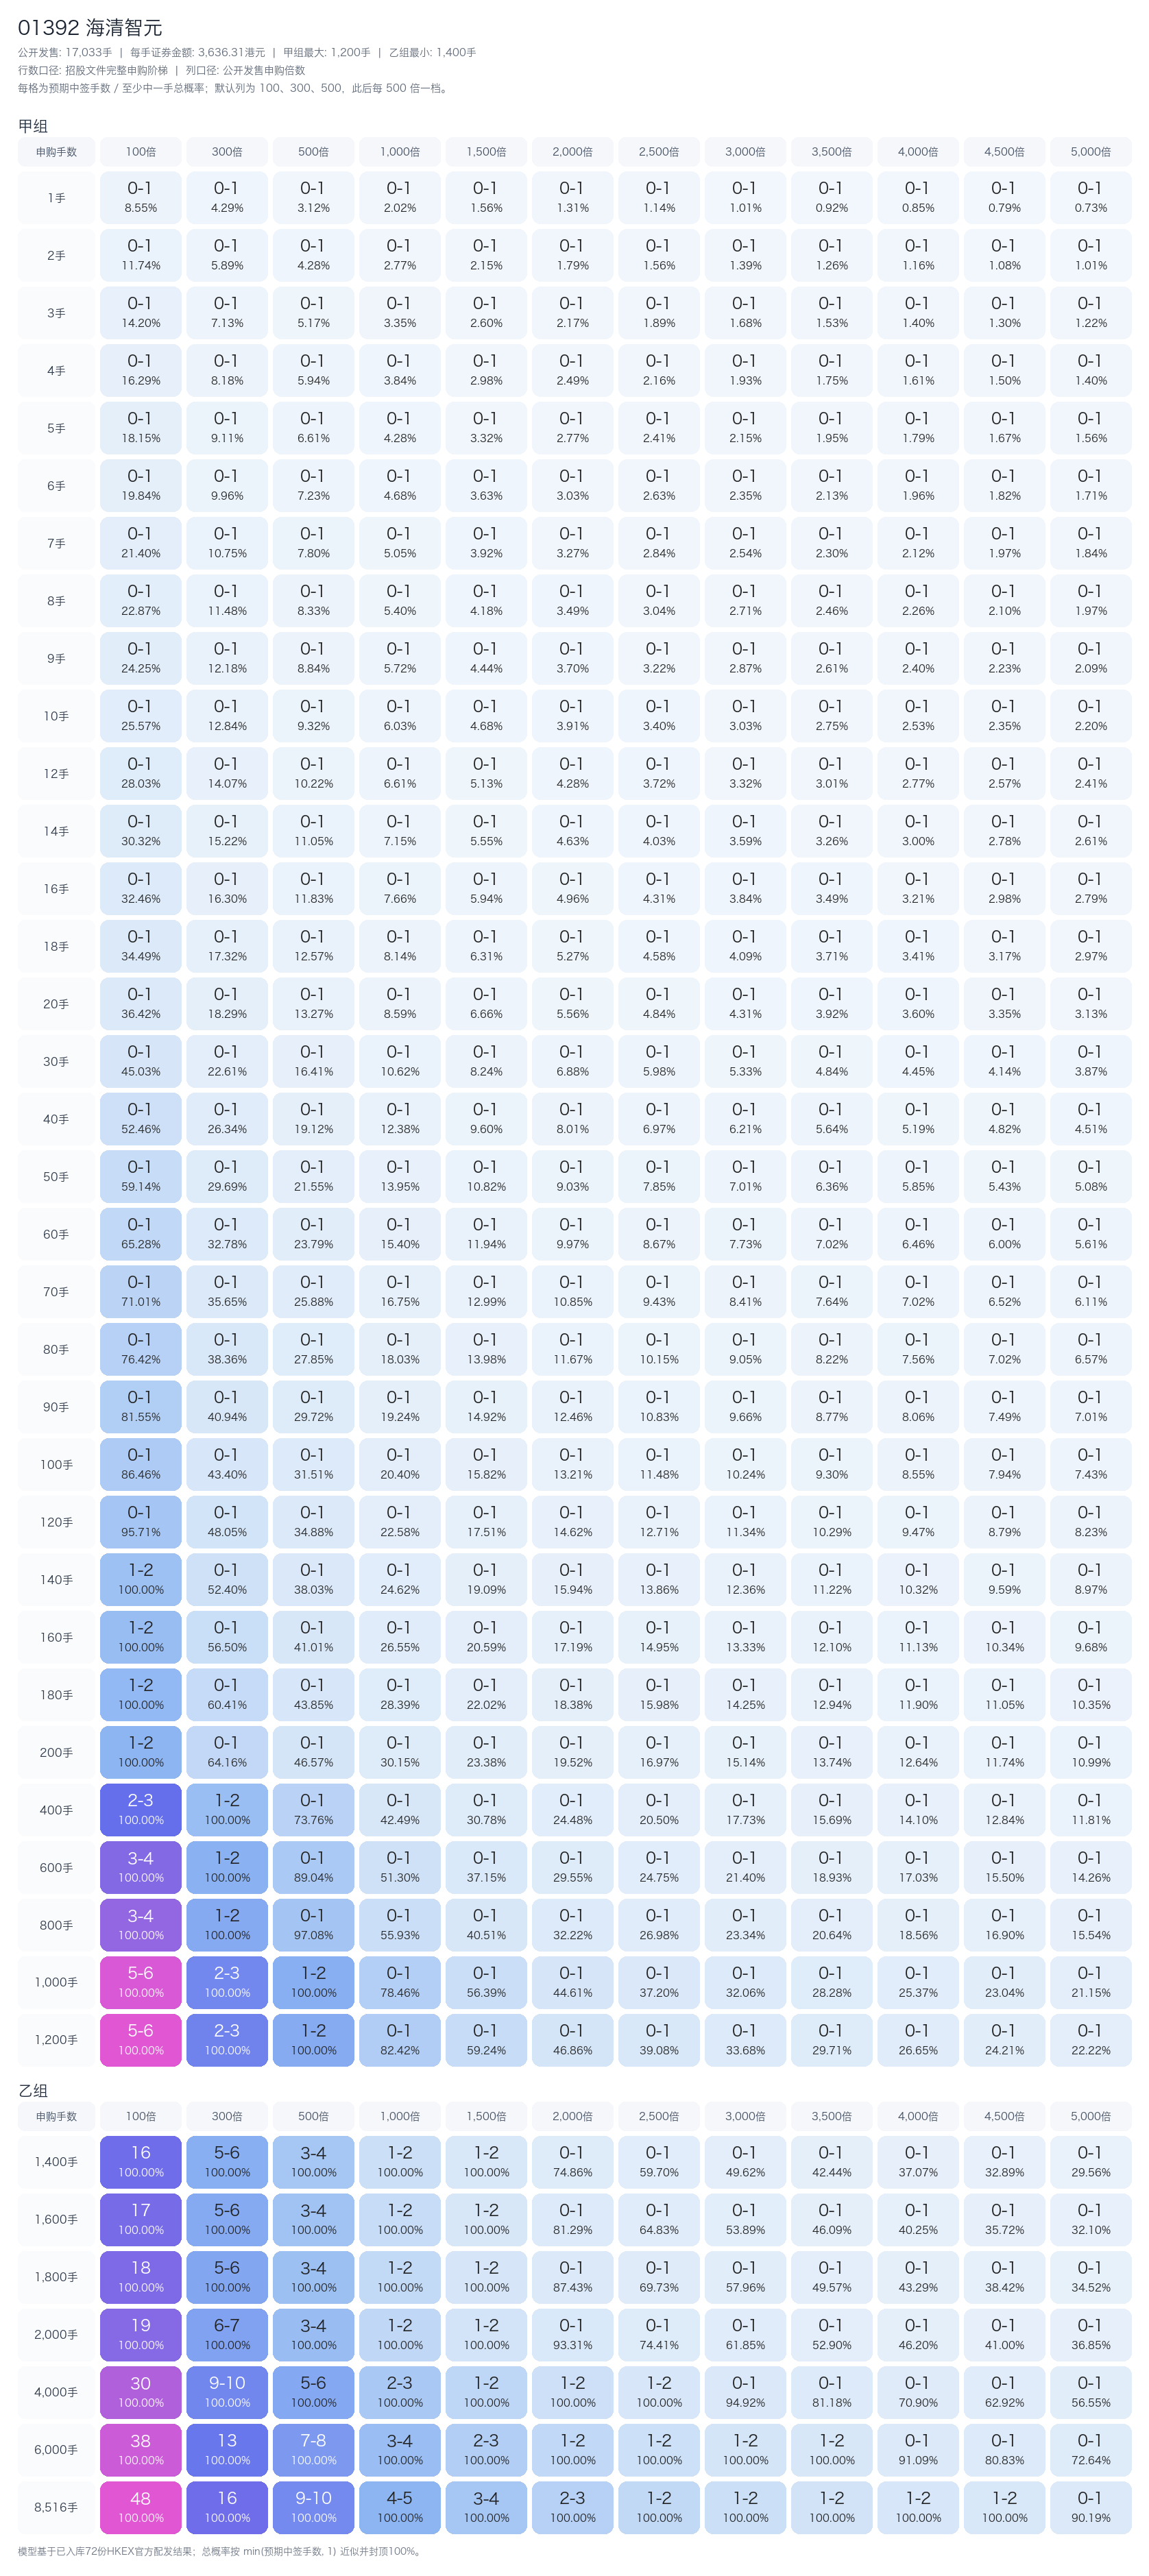1149x2576 pixels.
Task: Click the 乙组 section heading
Action: 33,2090
